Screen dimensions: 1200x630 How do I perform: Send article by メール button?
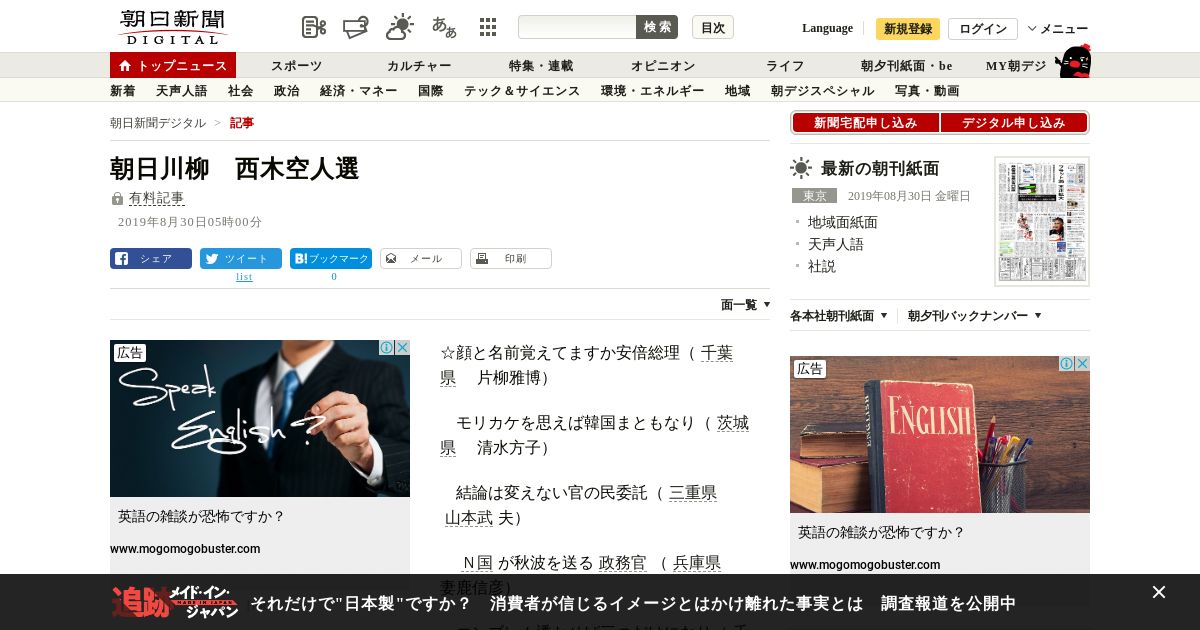tap(421, 258)
